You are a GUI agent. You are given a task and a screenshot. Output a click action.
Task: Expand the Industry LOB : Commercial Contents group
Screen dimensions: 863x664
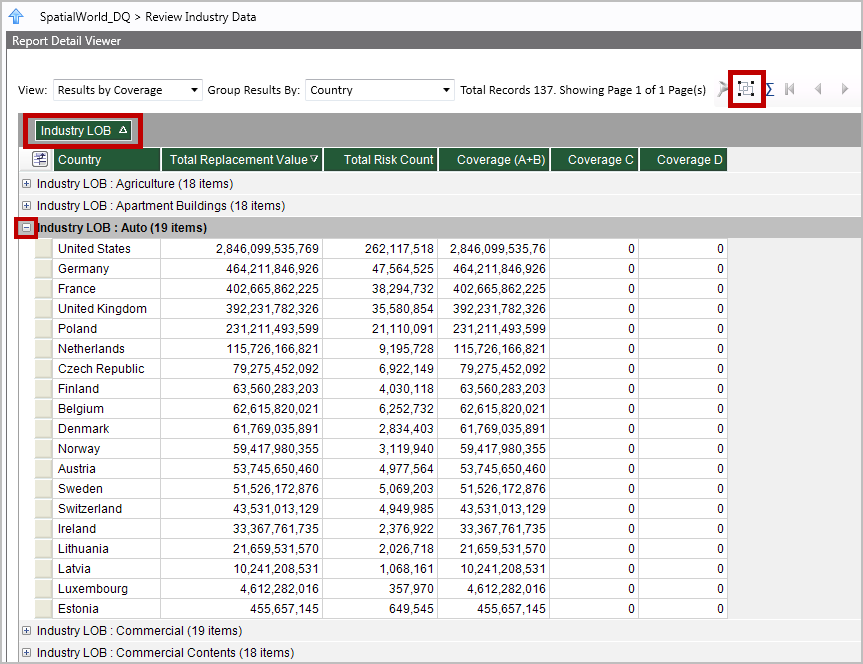click(27, 653)
